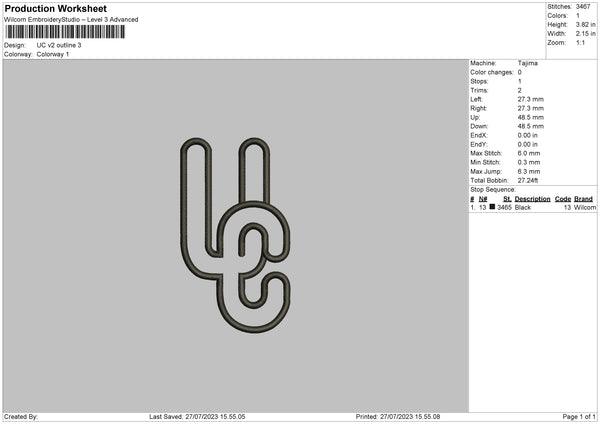Click the N# column header
Screen dimensions: 600x424
pyautogui.click(x=483, y=199)
